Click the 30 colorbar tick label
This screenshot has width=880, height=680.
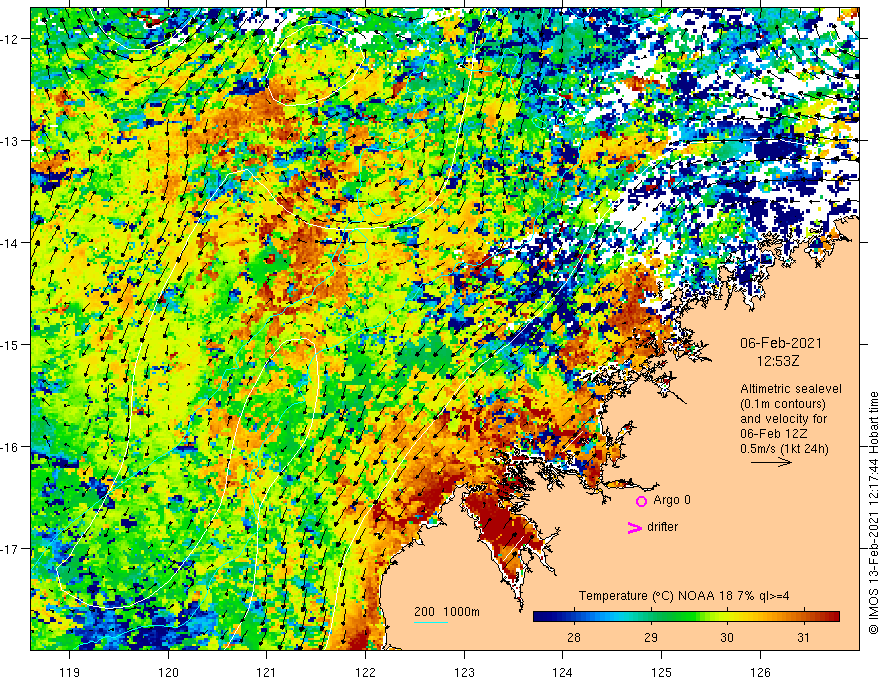727,638
